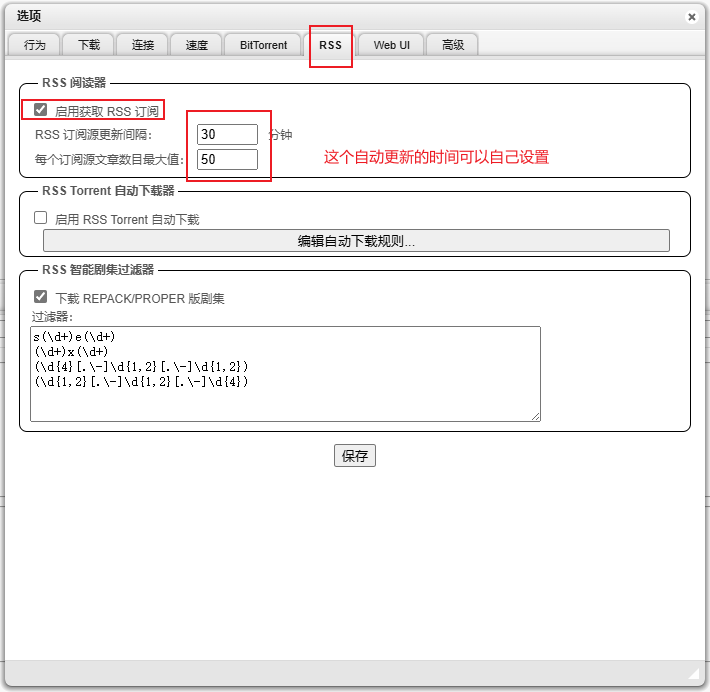This screenshot has width=710, height=692.
Task: Disable the 启用获取 RSS 订阅 checkbox
Action: tap(41, 110)
